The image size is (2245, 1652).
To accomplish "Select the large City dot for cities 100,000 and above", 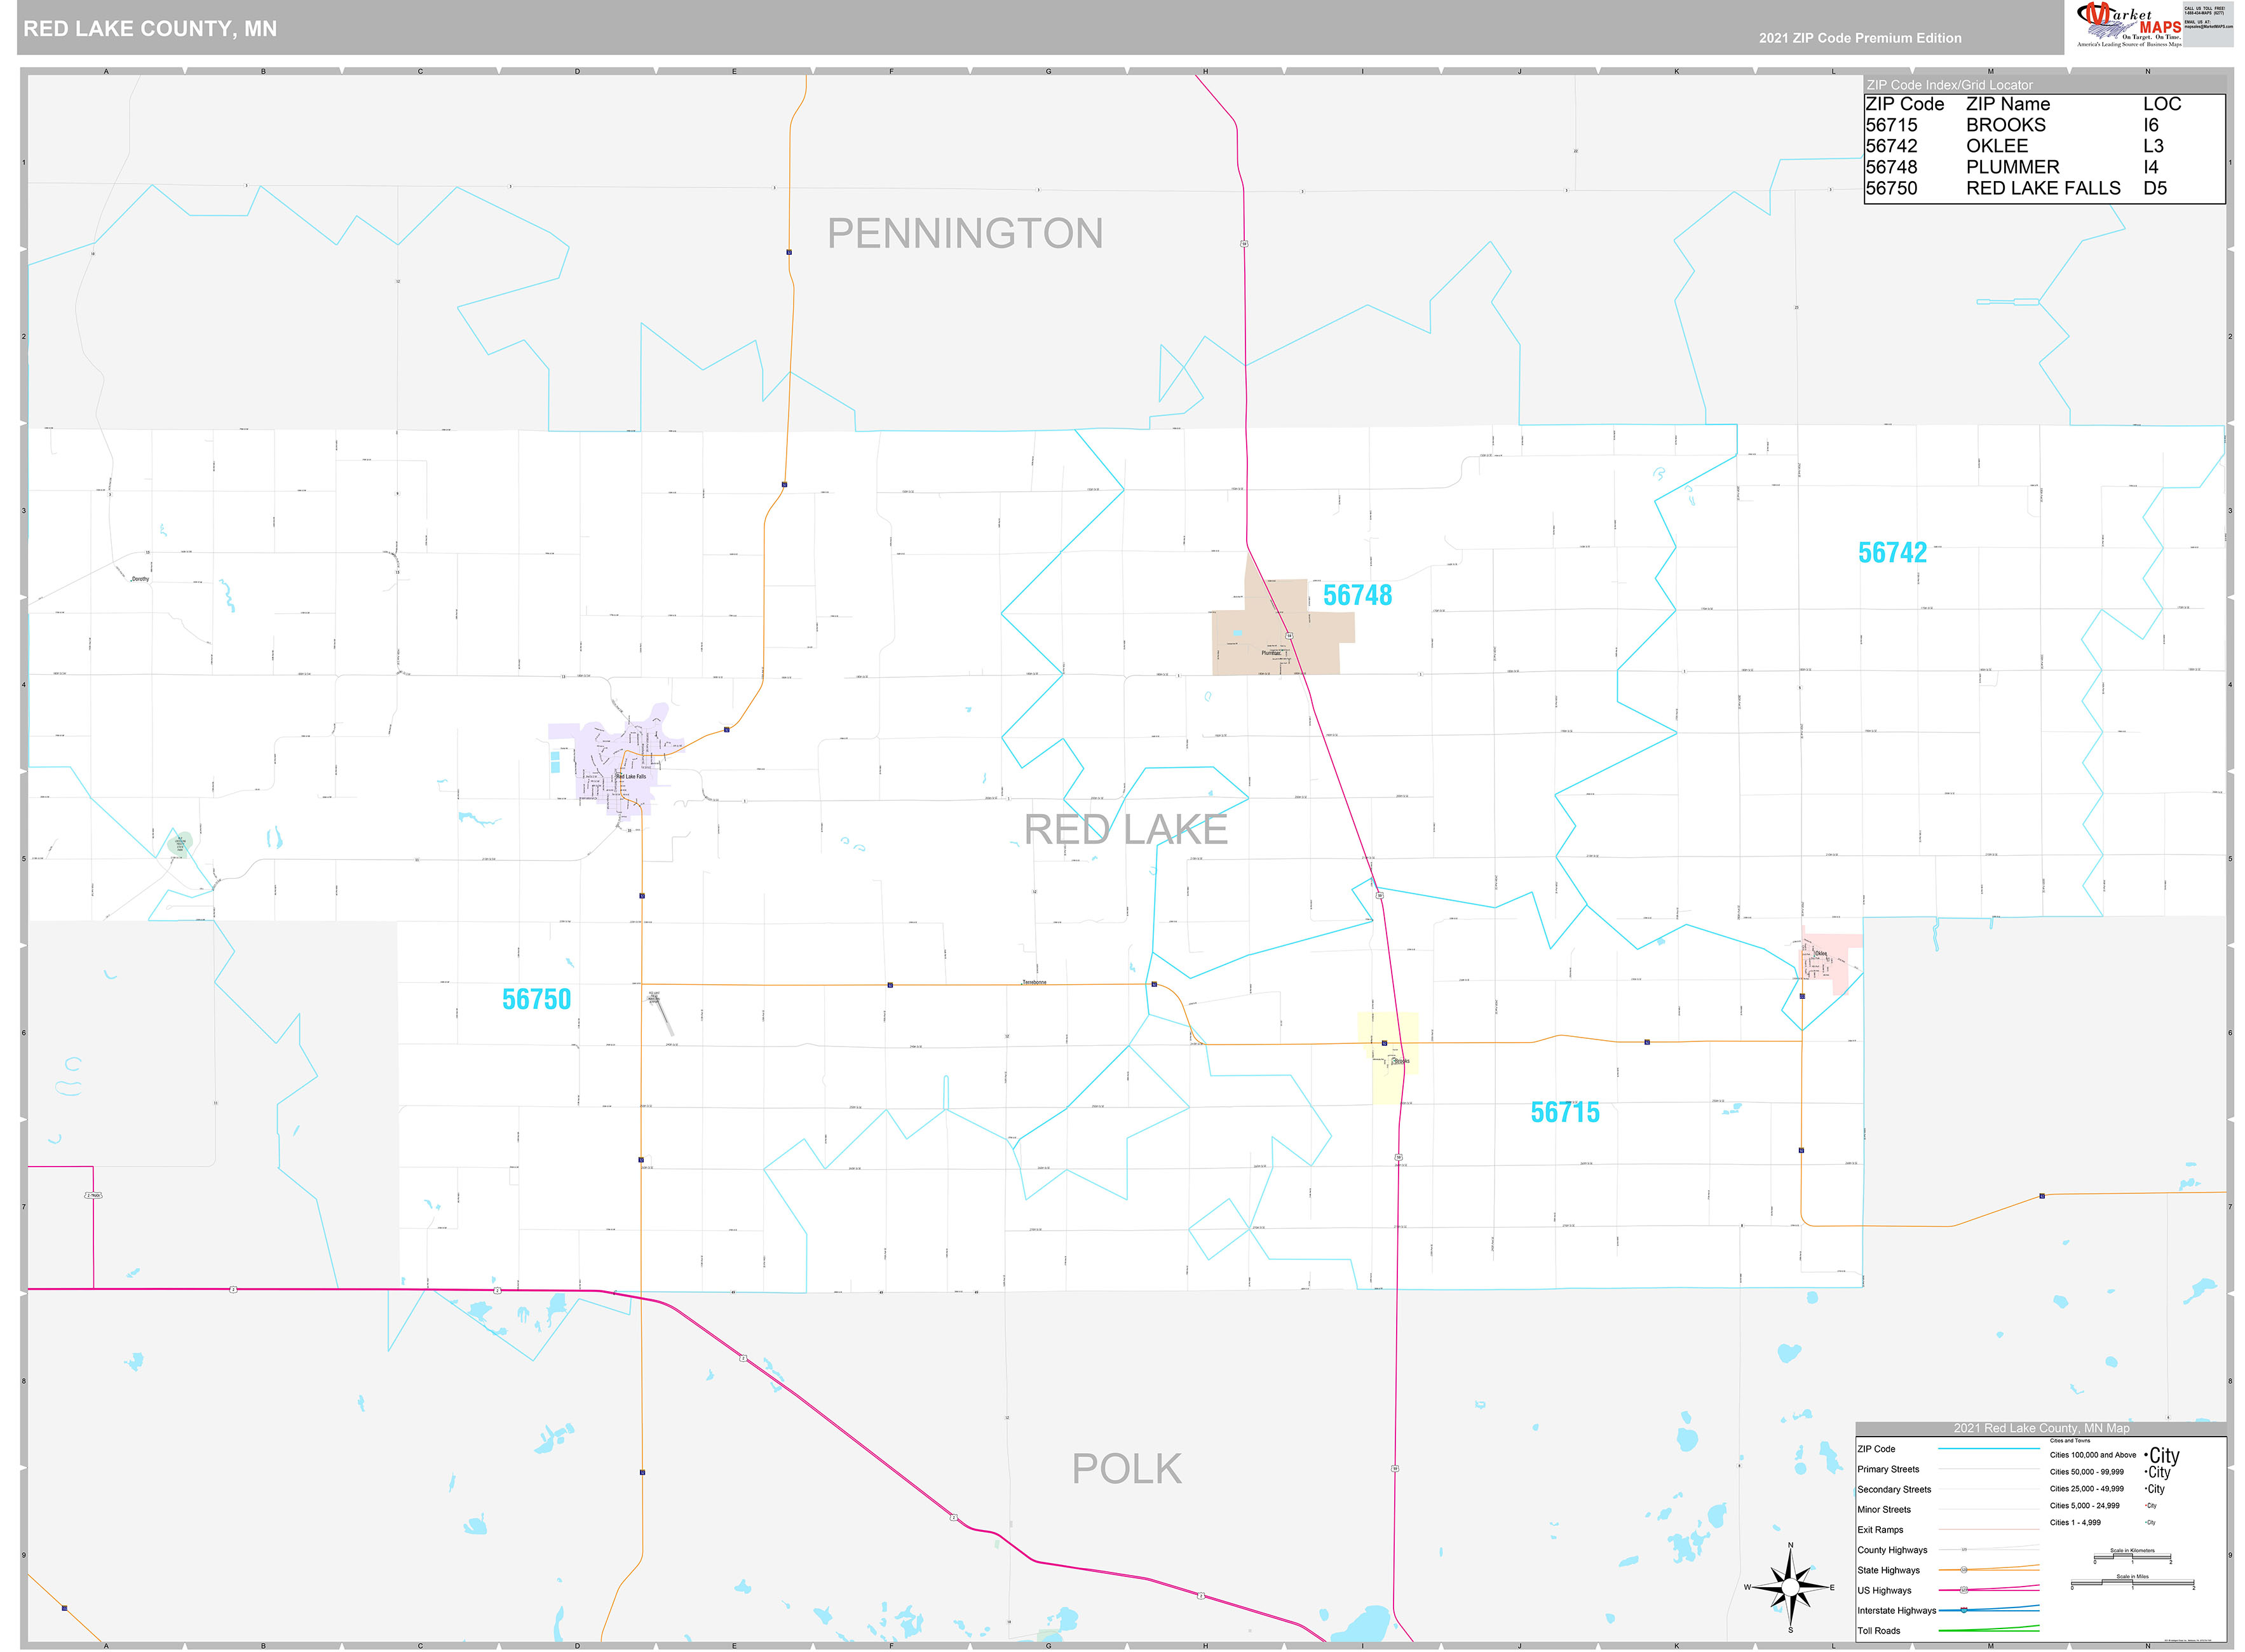I will pyautogui.click(x=2147, y=1455).
